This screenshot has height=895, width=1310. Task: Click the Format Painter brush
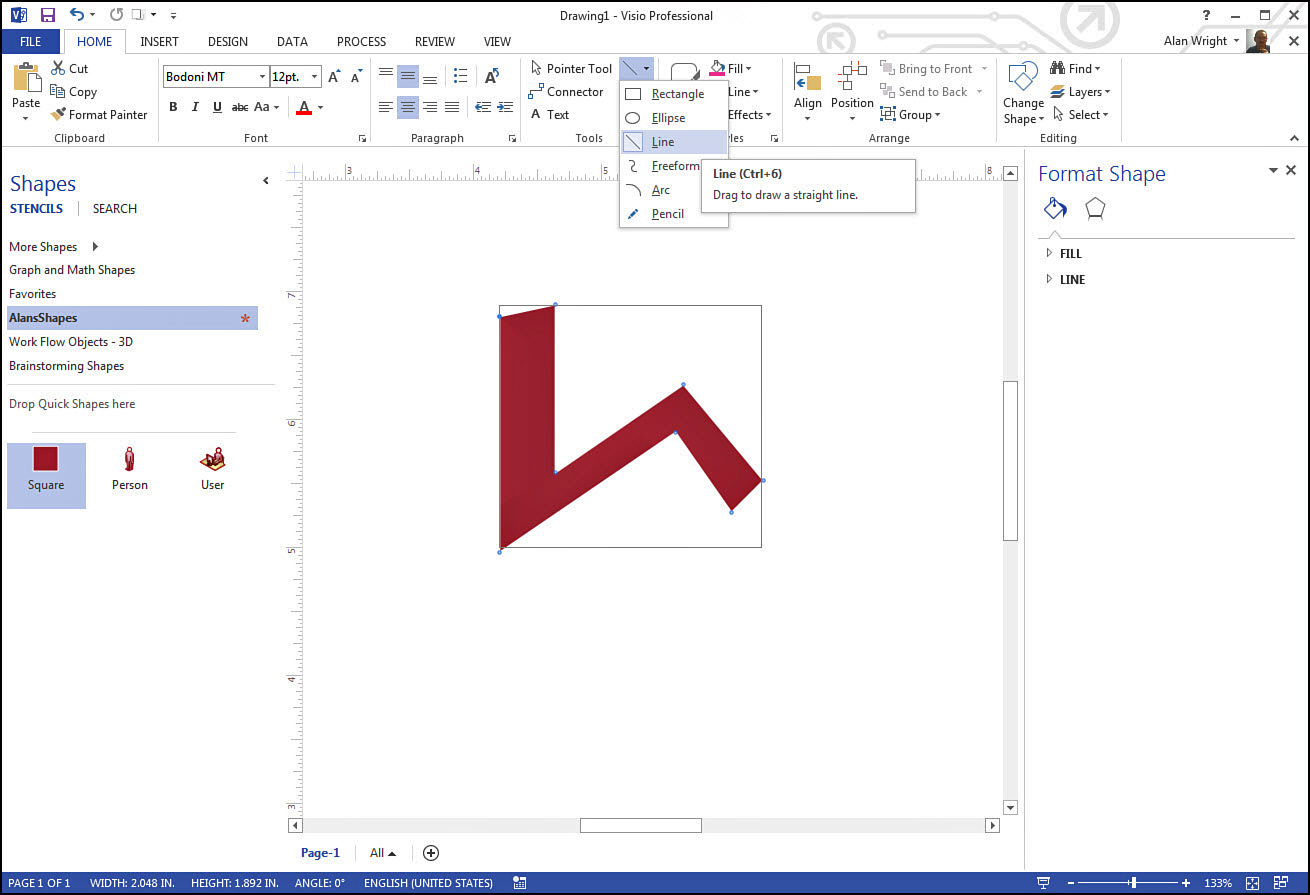(x=58, y=114)
